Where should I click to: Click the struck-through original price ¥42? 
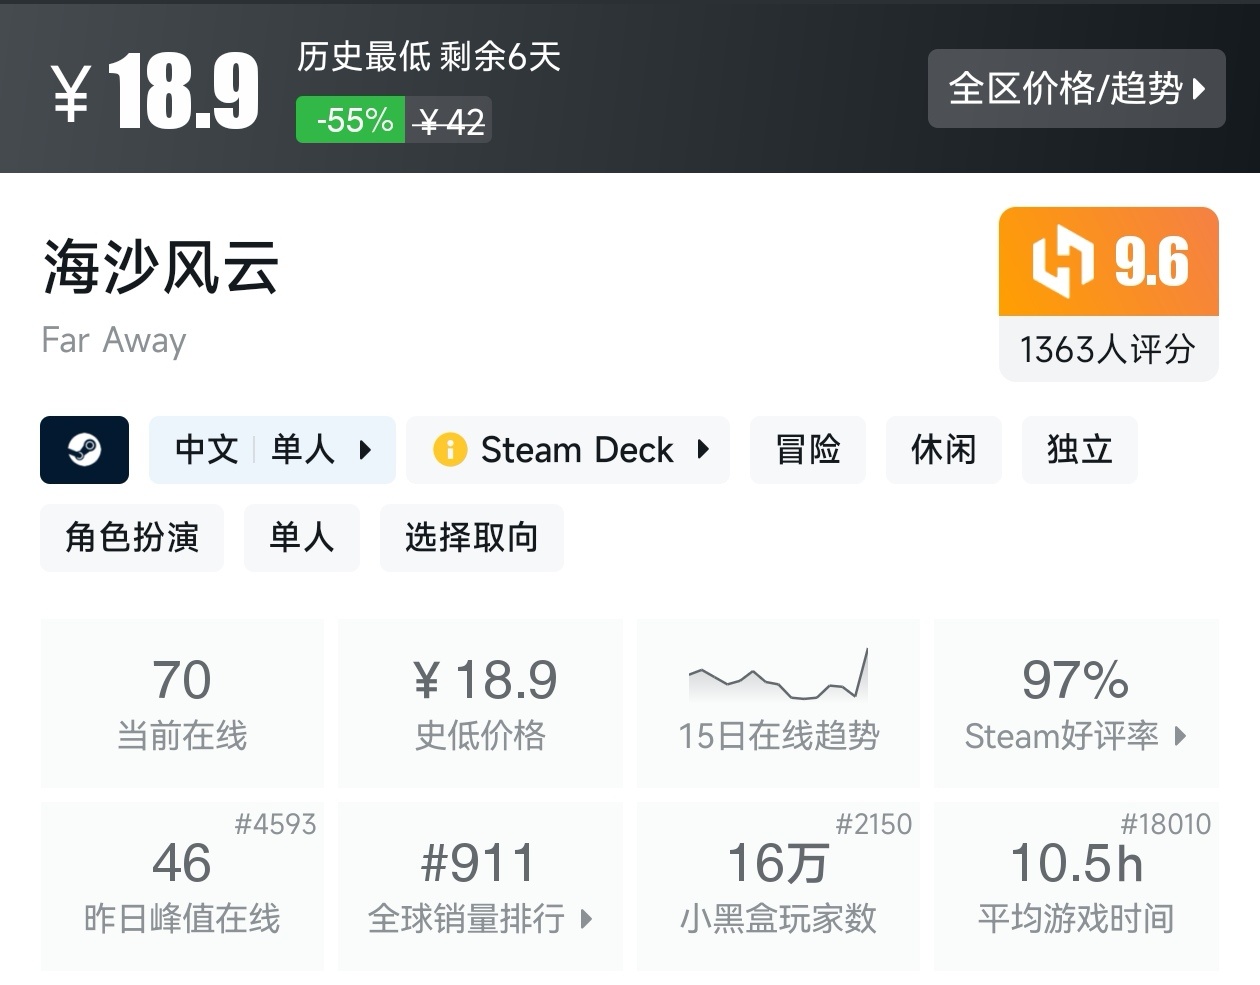448,119
